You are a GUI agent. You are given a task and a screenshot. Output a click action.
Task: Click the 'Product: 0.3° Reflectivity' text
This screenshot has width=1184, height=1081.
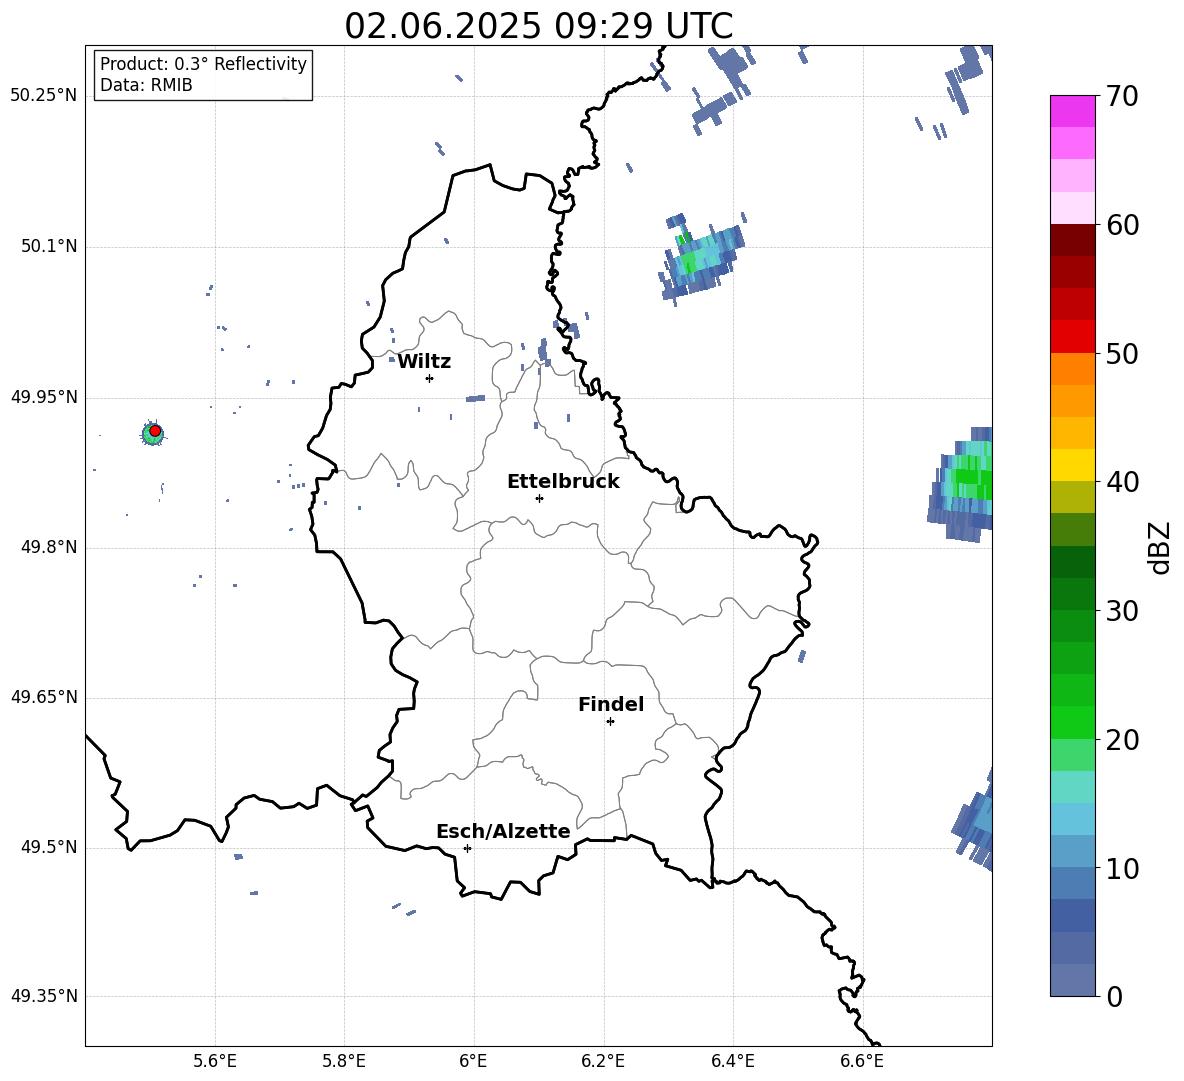click(x=203, y=64)
